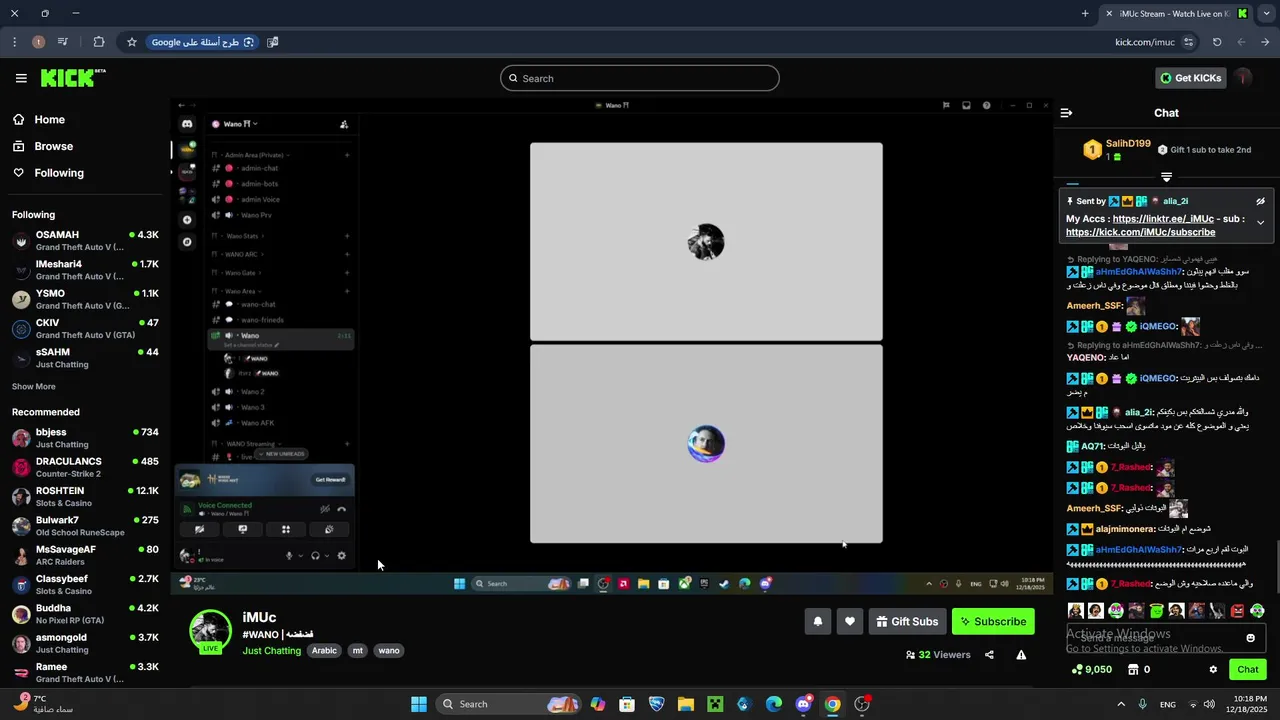The height and width of the screenshot is (720, 1280).
Task: Follow iMUc with the heart button
Action: 849,621
